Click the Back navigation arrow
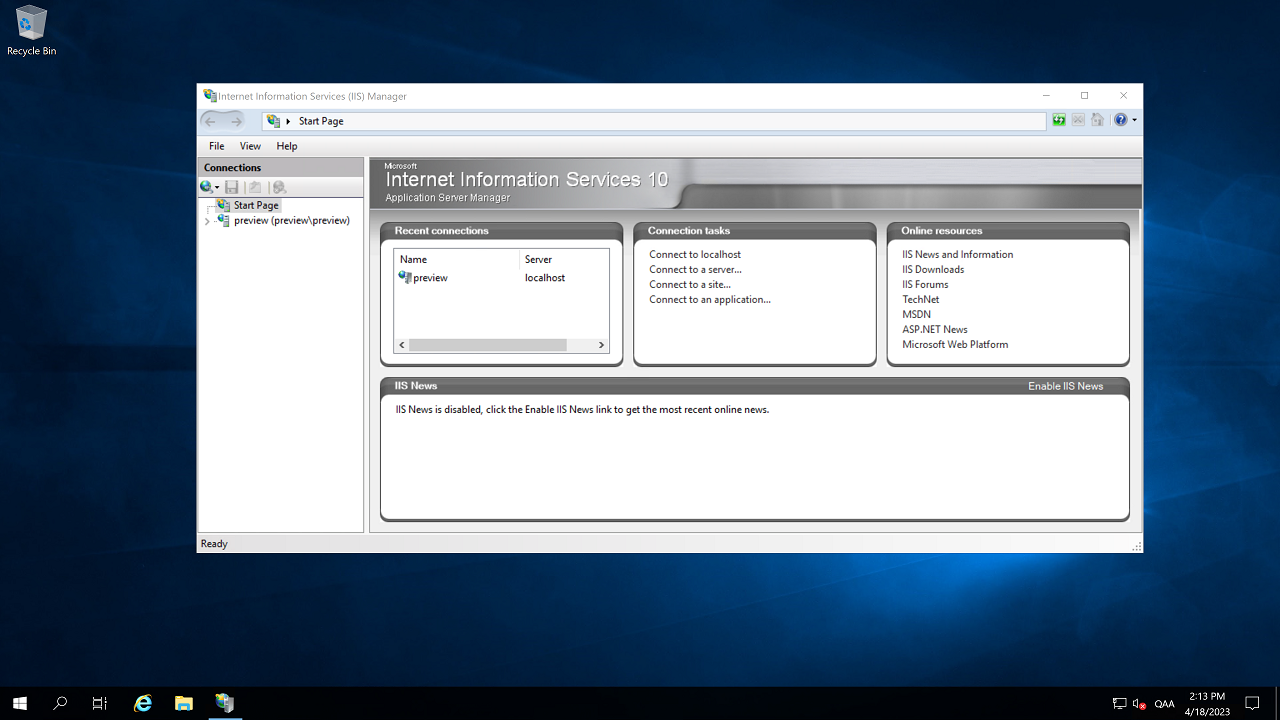This screenshot has width=1280, height=720. (210, 121)
